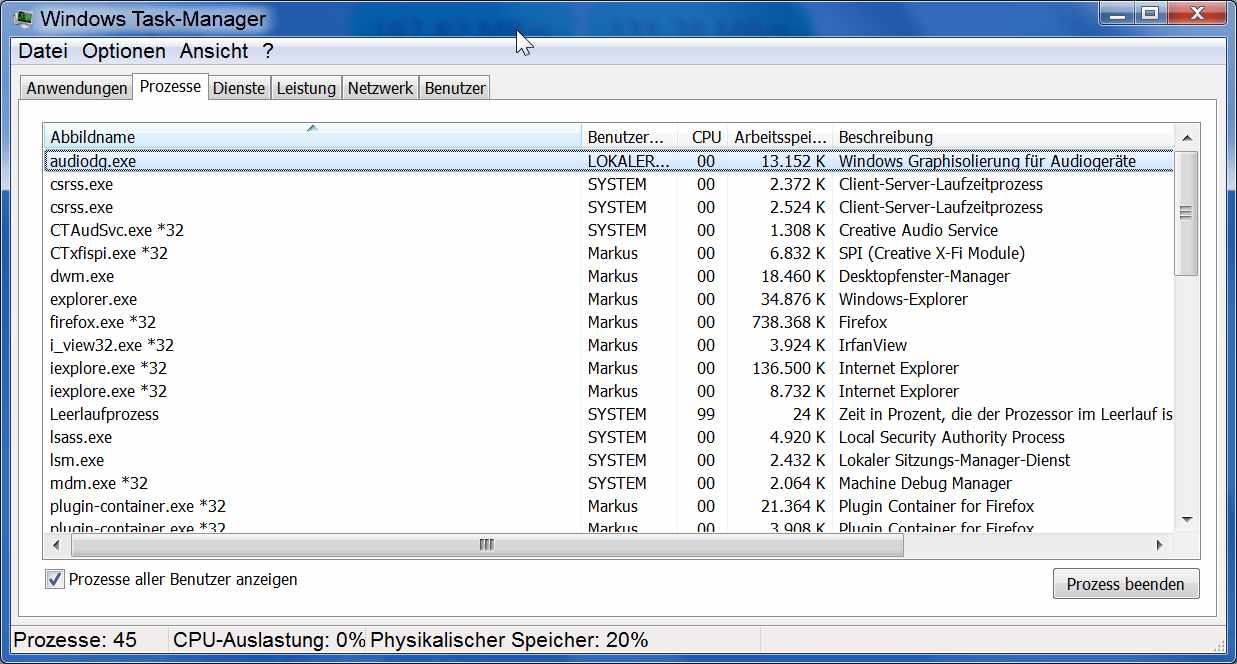Click the Machine Debug Manager description
The width and height of the screenshot is (1237, 664).
coord(925,483)
